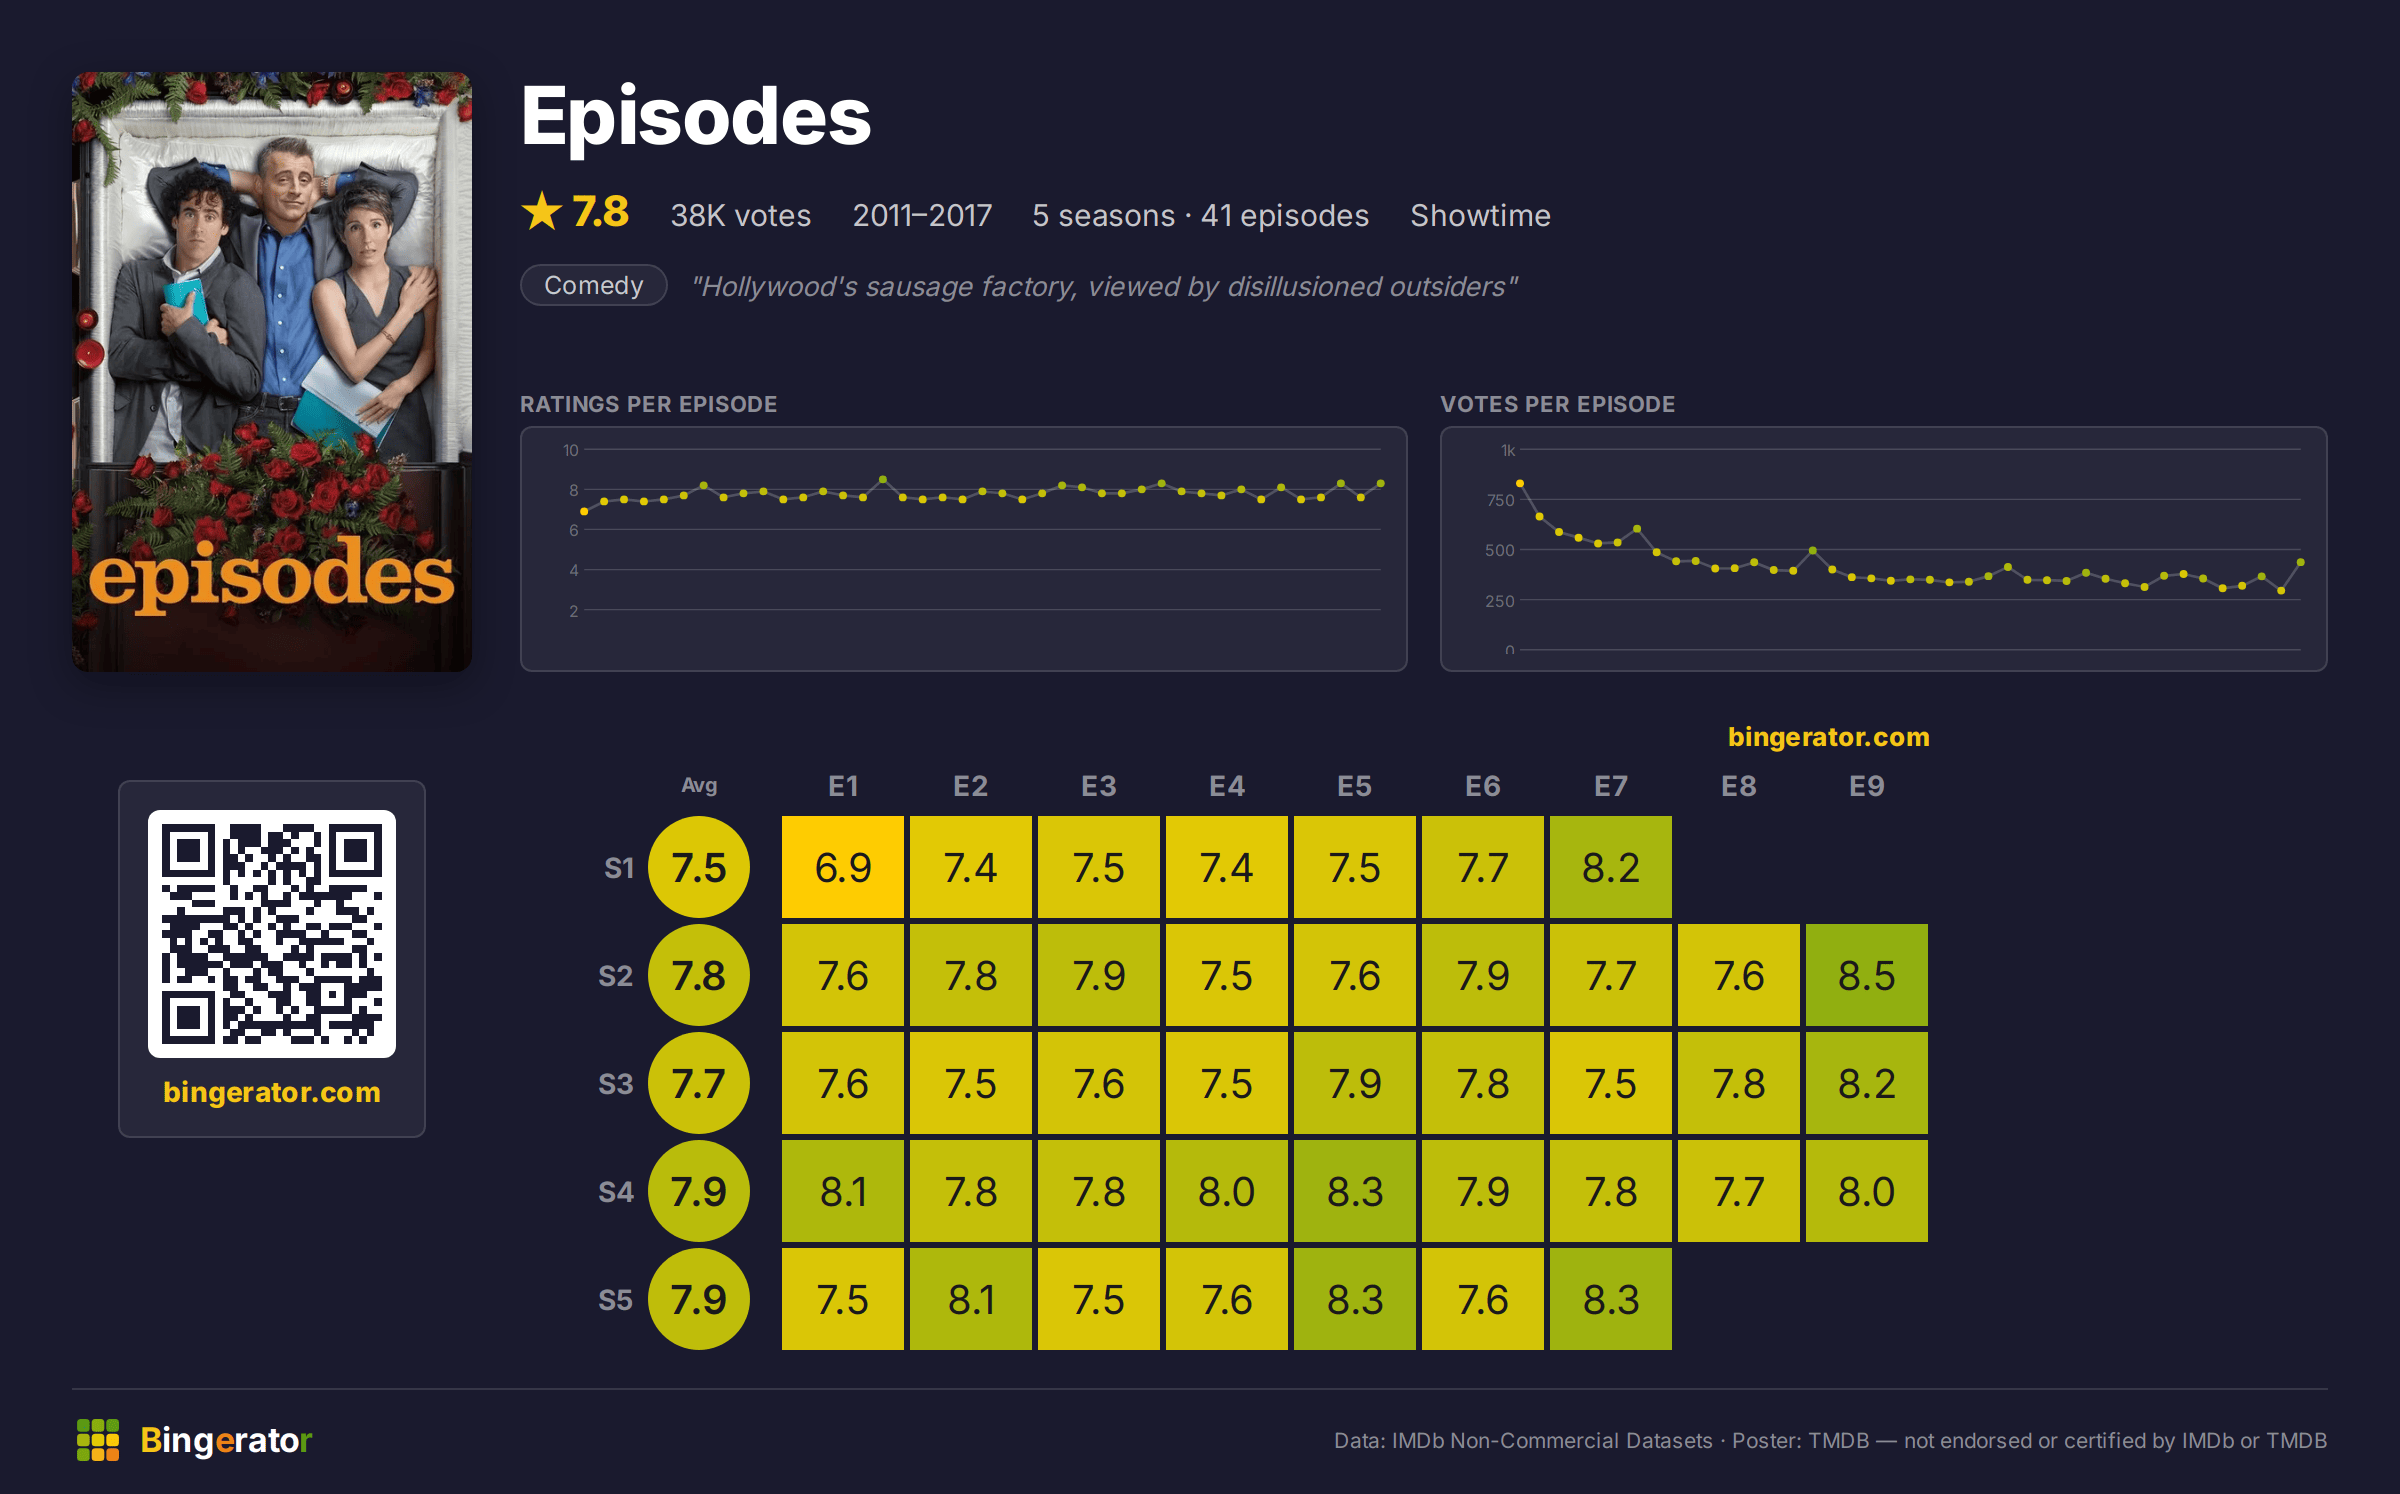Image resolution: width=2400 pixels, height=1494 pixels.
Task: Select the S5 E7 rating cell 8.3
Action: point(1611,1299)
